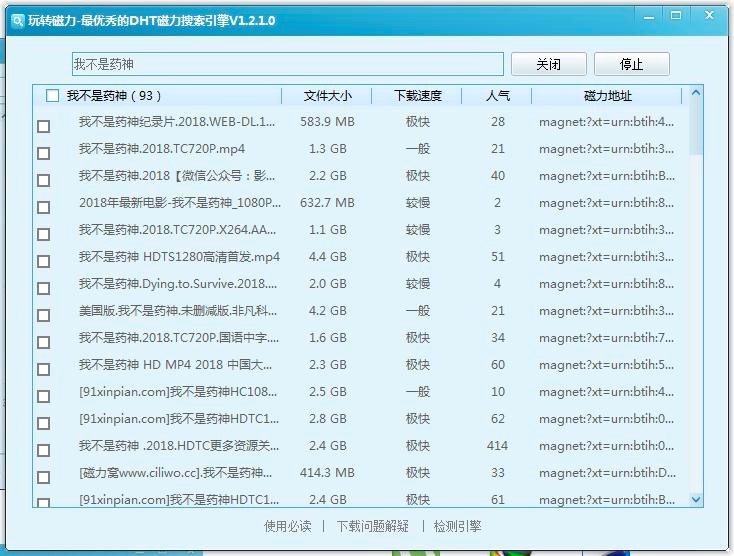Select file name 我不是药神.2018.TC720P.mp4
This screenshot has height=556, width=734.
tap(162, 149)
